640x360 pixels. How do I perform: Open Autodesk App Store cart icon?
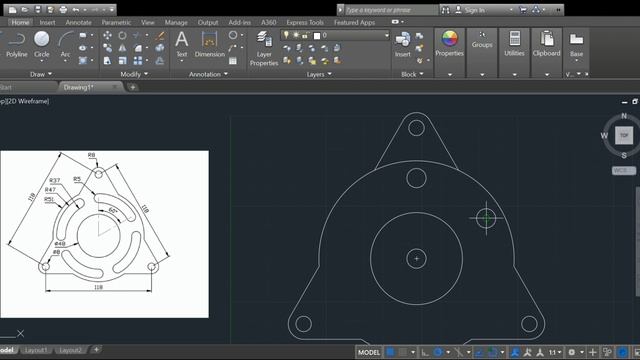pos(522,10)
